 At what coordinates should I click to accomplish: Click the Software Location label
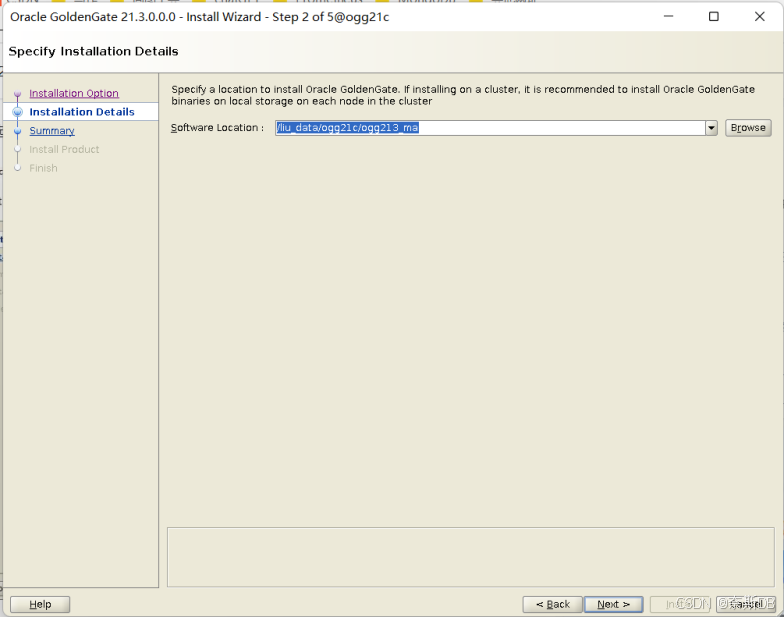[217, 128]
